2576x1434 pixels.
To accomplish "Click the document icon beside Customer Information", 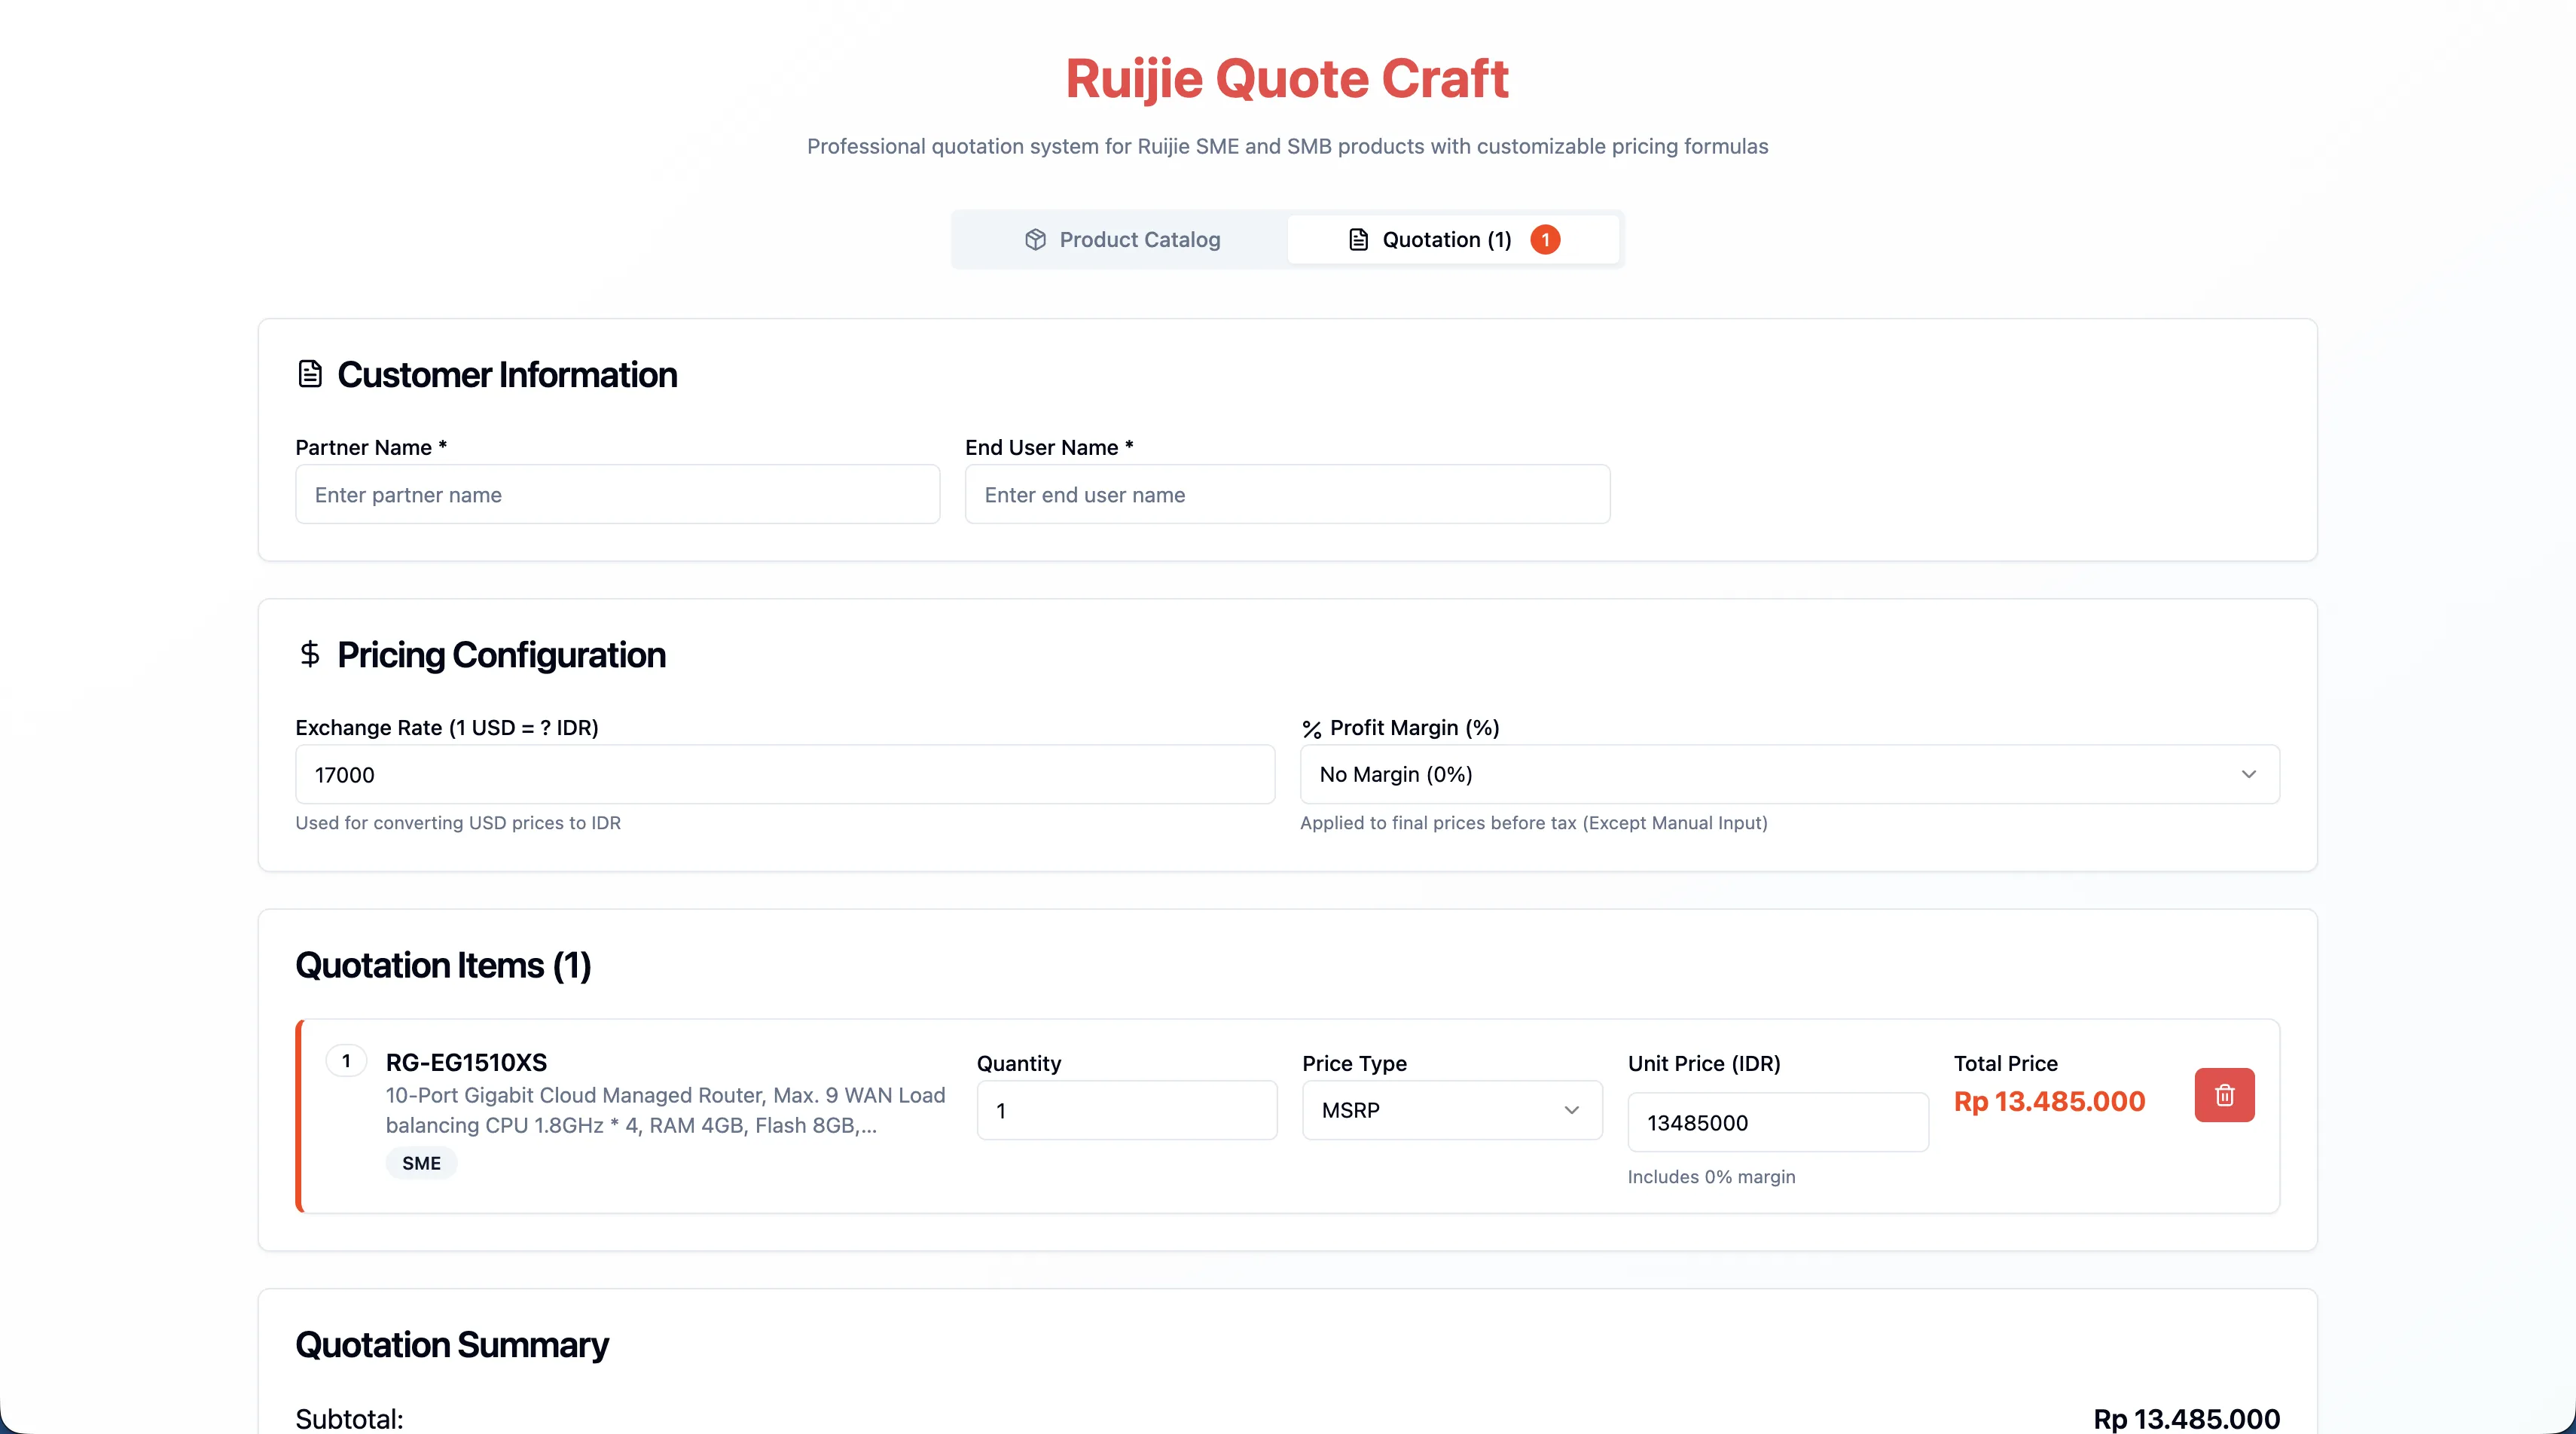I will (x=310, y=374).
